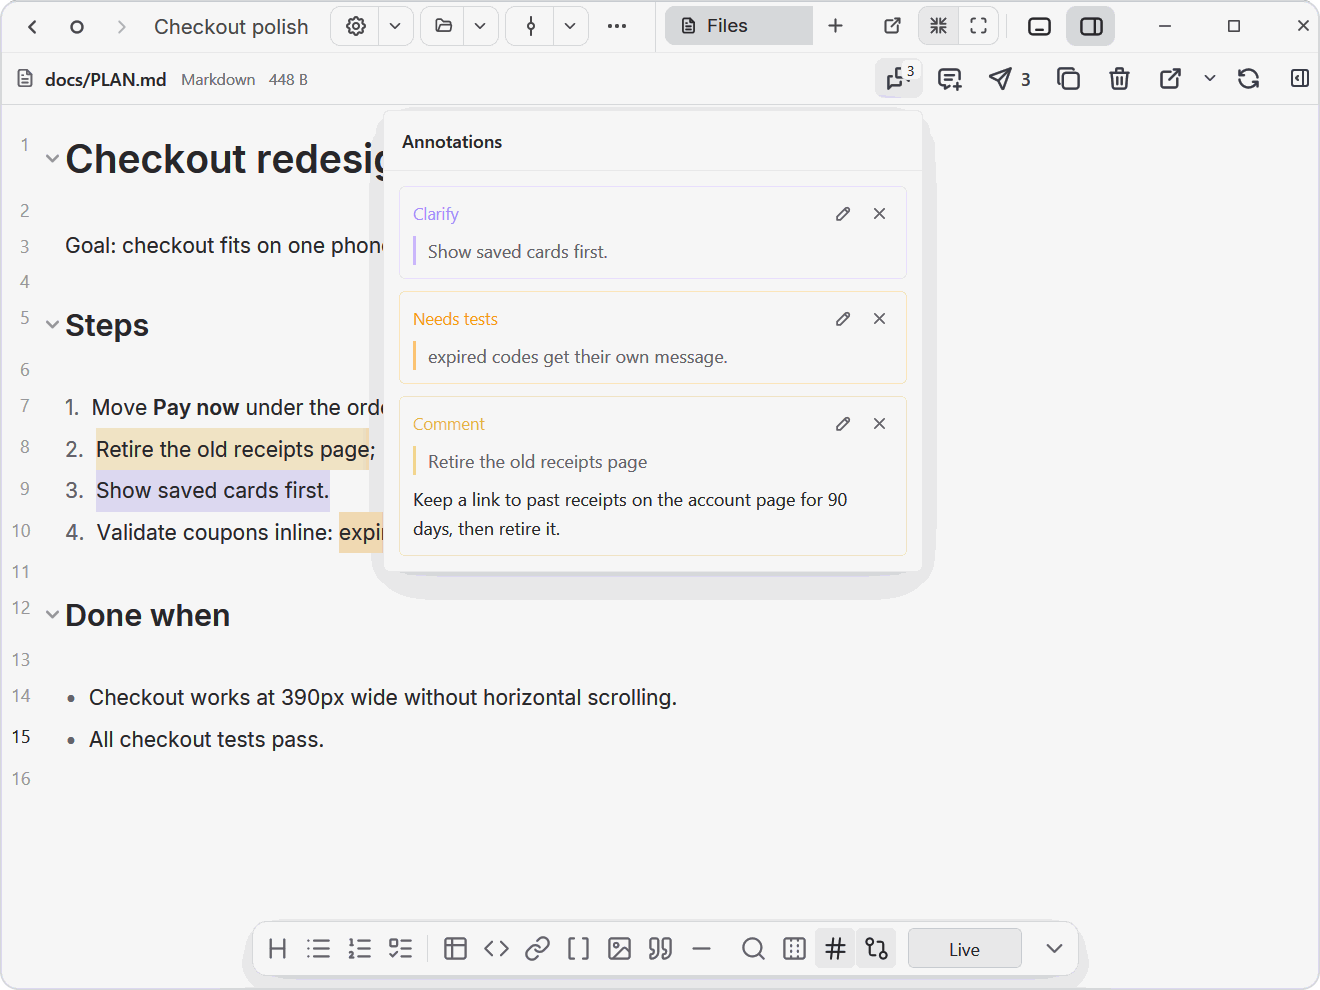Toggle the annotations list button with badge 3

tap(898, 79)
